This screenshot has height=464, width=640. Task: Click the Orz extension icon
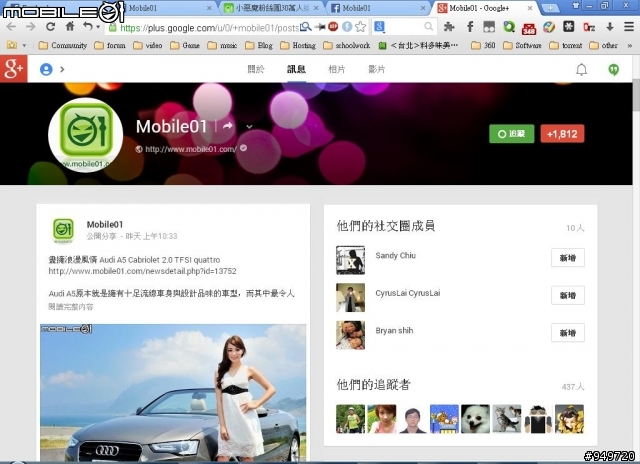coord(589,27)
